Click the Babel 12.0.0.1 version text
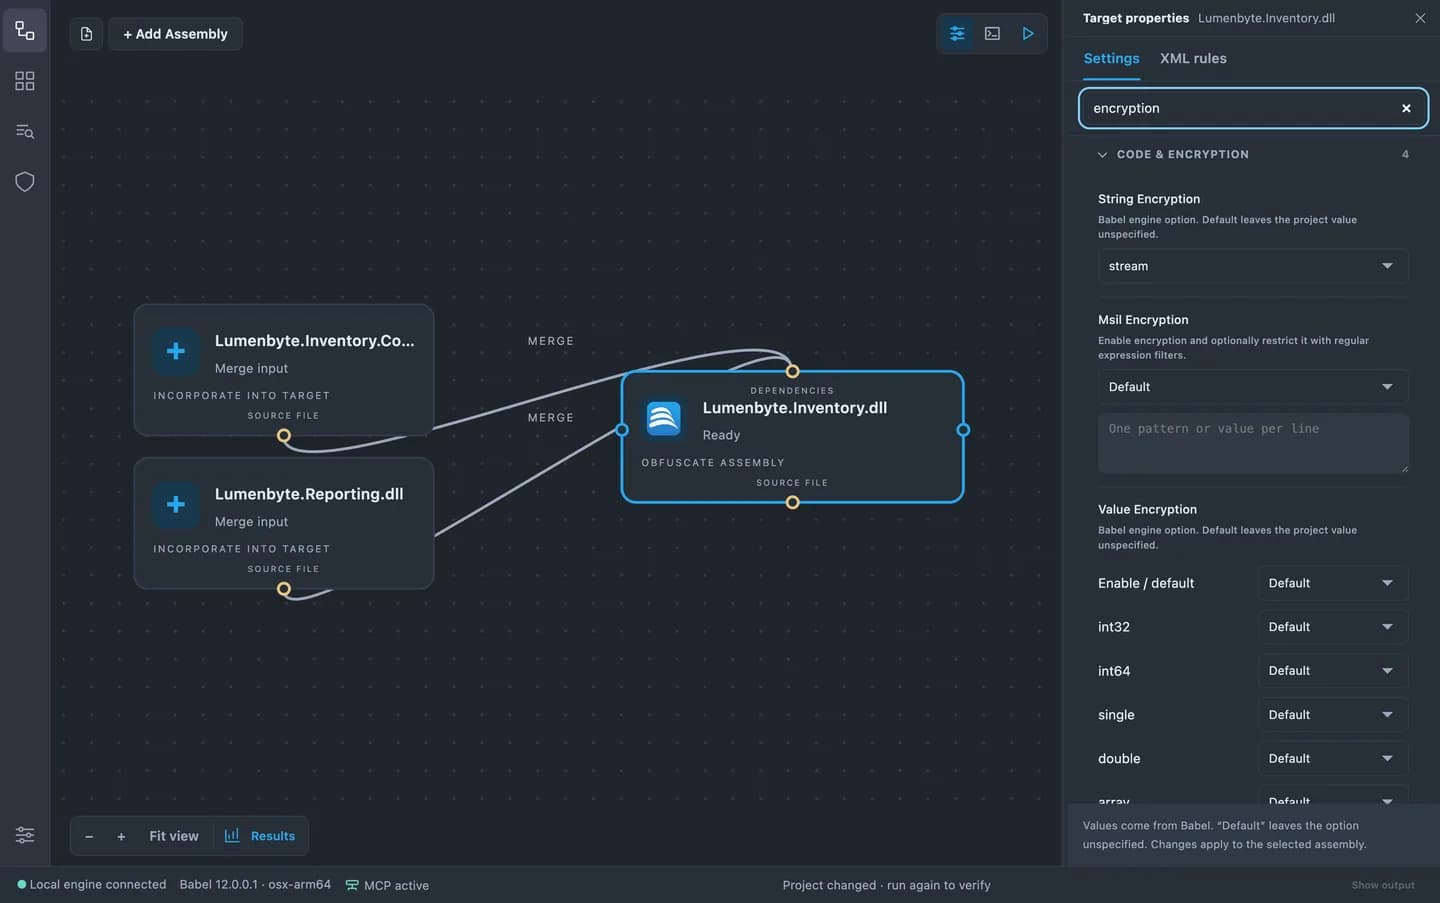 pos(255,884)
